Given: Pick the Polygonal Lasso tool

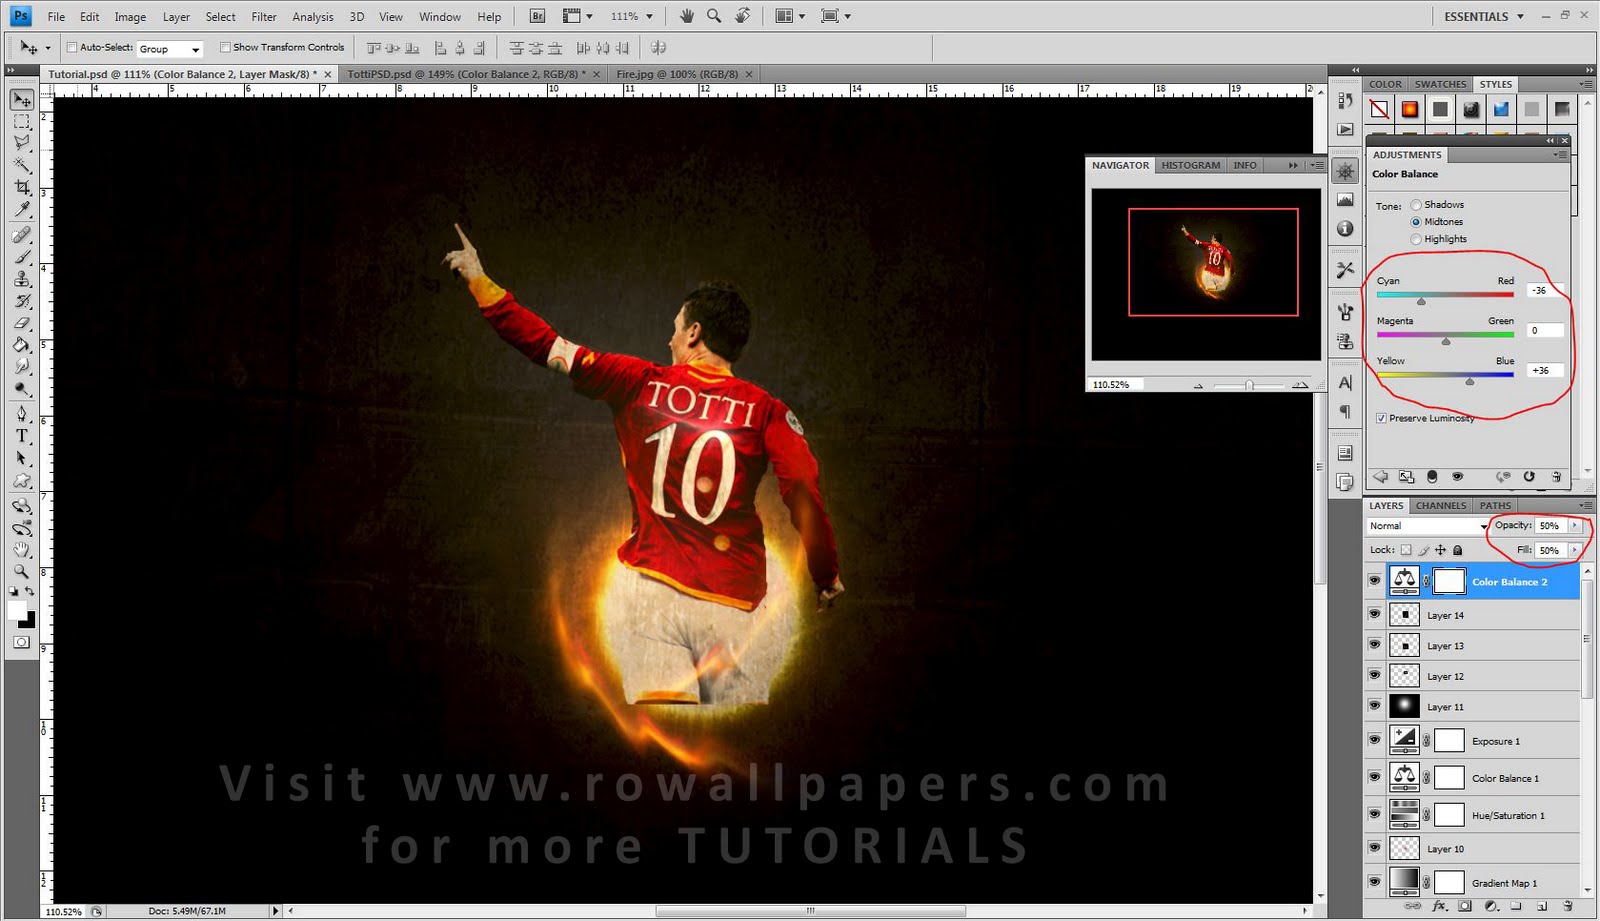Looking at the screenshot, I should 22,144.
